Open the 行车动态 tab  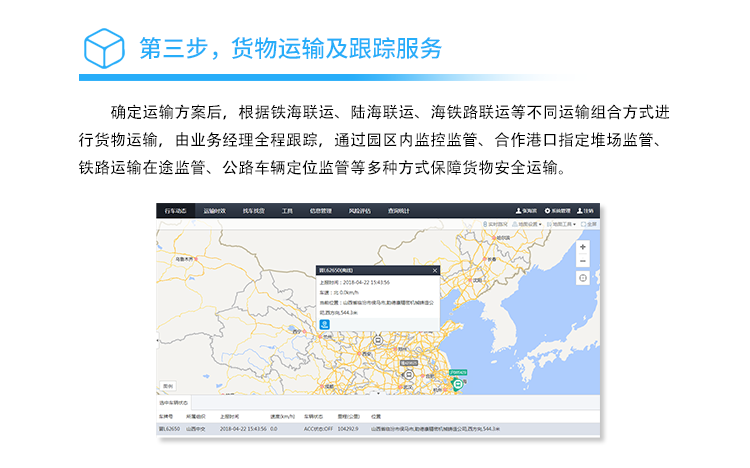click(175, 211)
